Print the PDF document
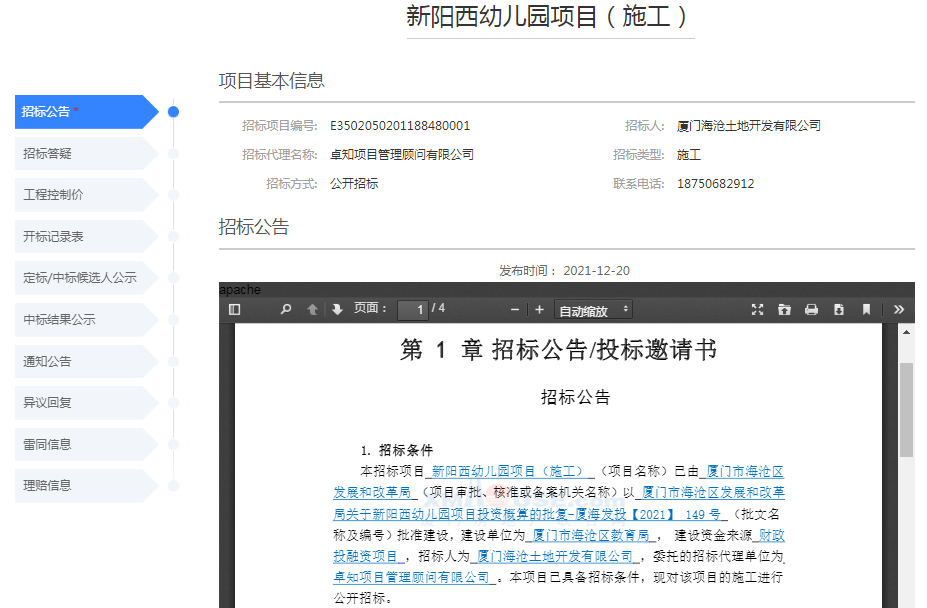The width and height of the screenshot is (927, 608). click(x=811, y=310)
